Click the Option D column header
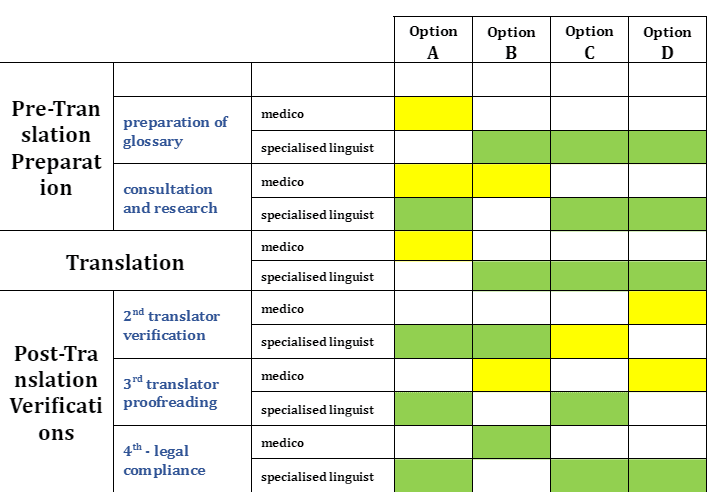Viewport: 707px width, 492px height. click(667, 42)
